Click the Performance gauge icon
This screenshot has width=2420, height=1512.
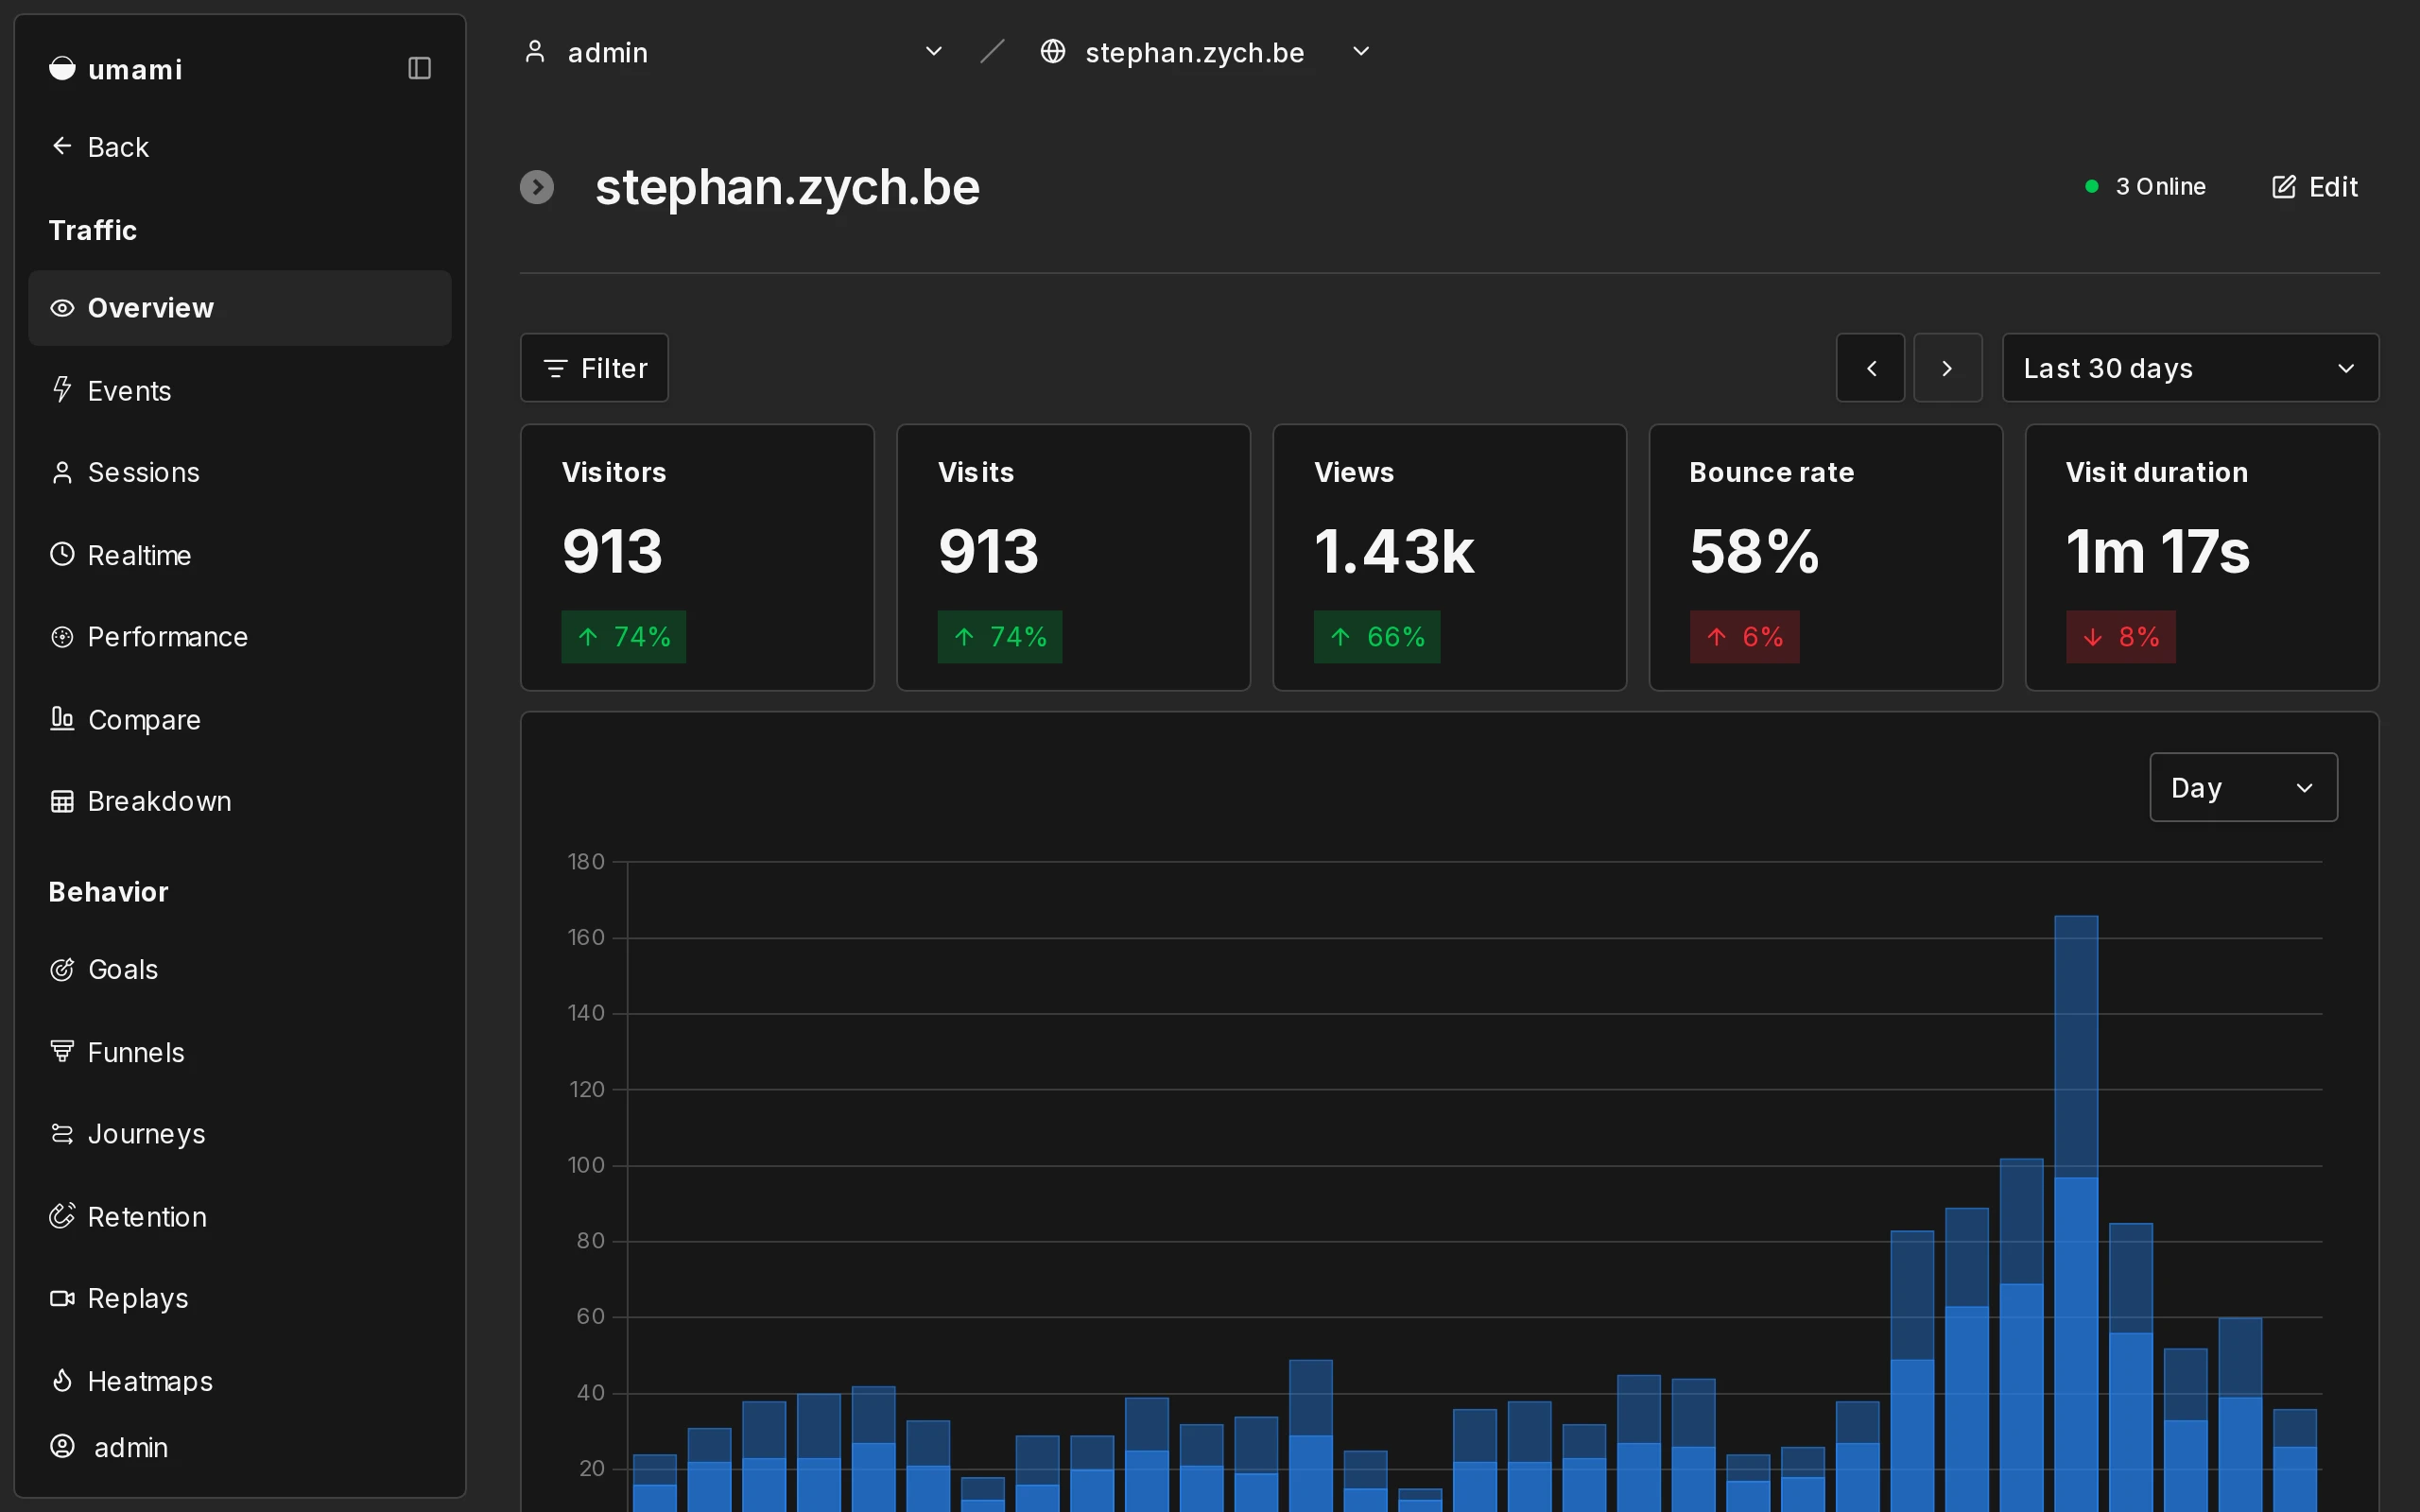click(x=62, y=637)
